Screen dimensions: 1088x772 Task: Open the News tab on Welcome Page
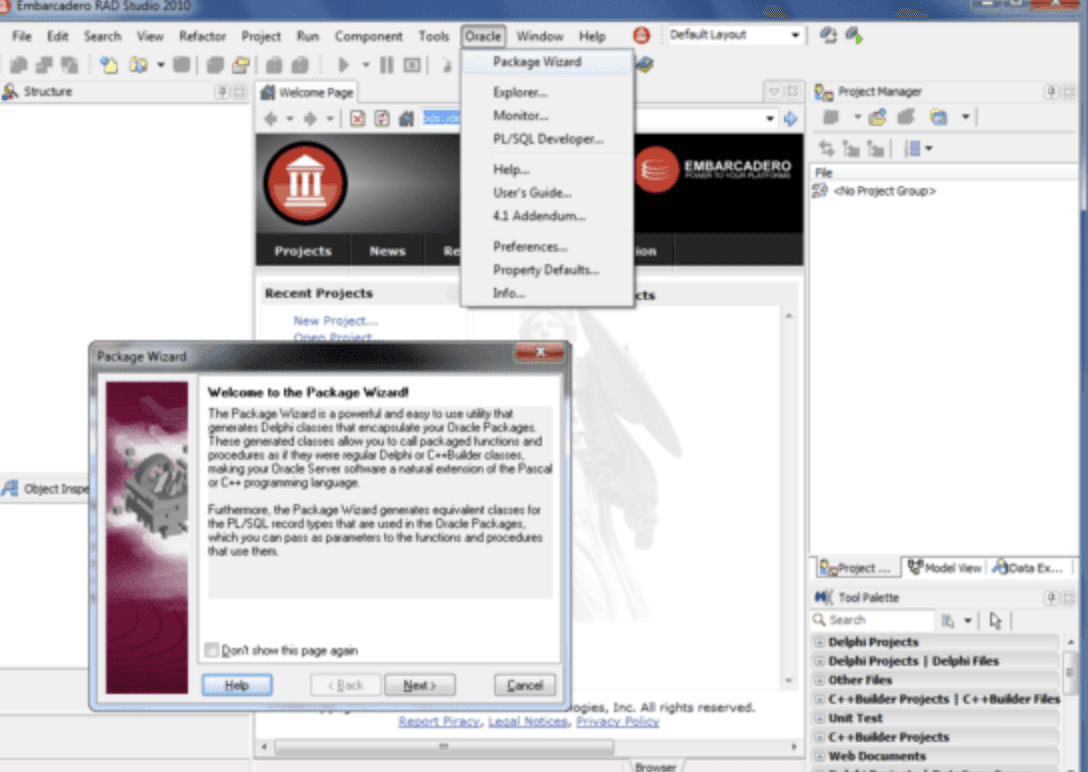point(387,251)
